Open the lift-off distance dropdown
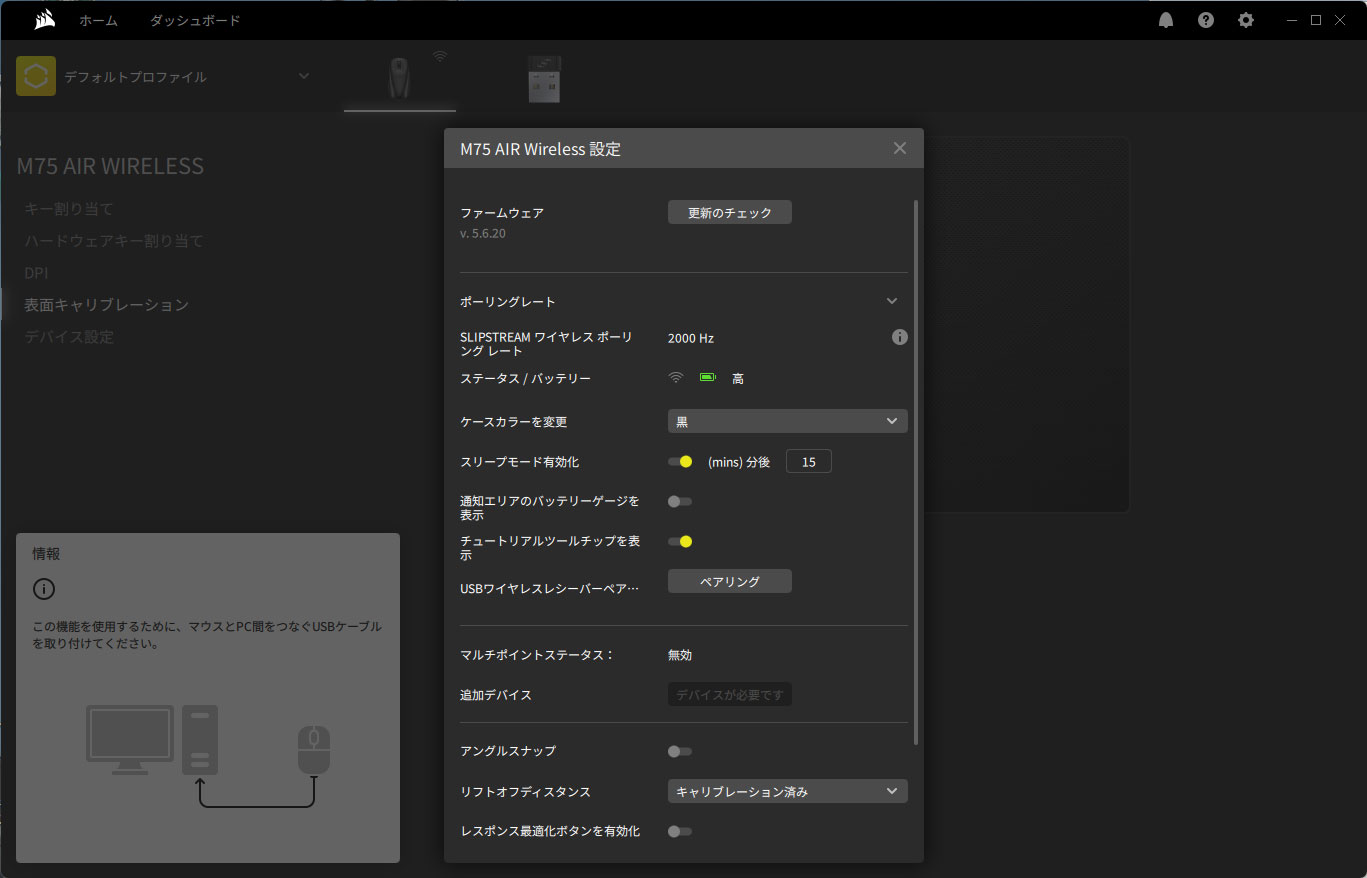 point(787,791)
